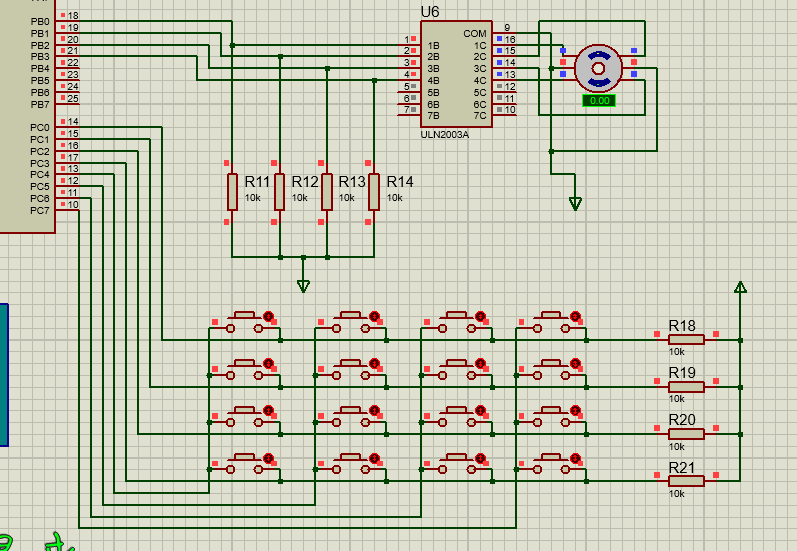Screen dimensions: 797x551
Task: Click the third push button in R19 row
Action: click(x=456, y=370)
